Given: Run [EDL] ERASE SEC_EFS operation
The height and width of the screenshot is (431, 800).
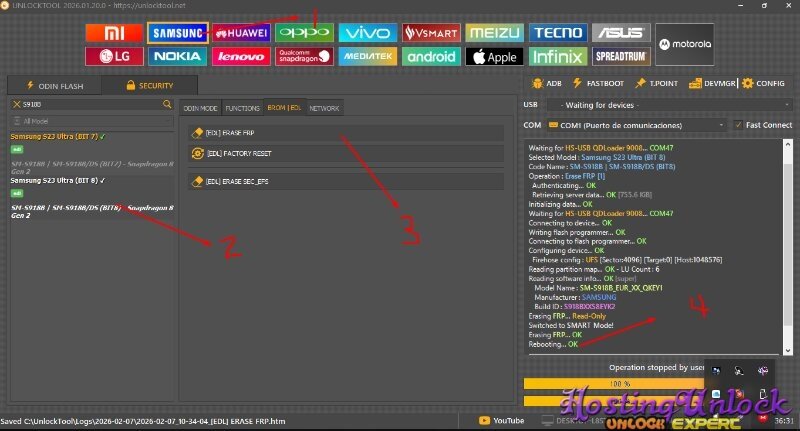Looking at the screenshot, I should click(346, 181).
